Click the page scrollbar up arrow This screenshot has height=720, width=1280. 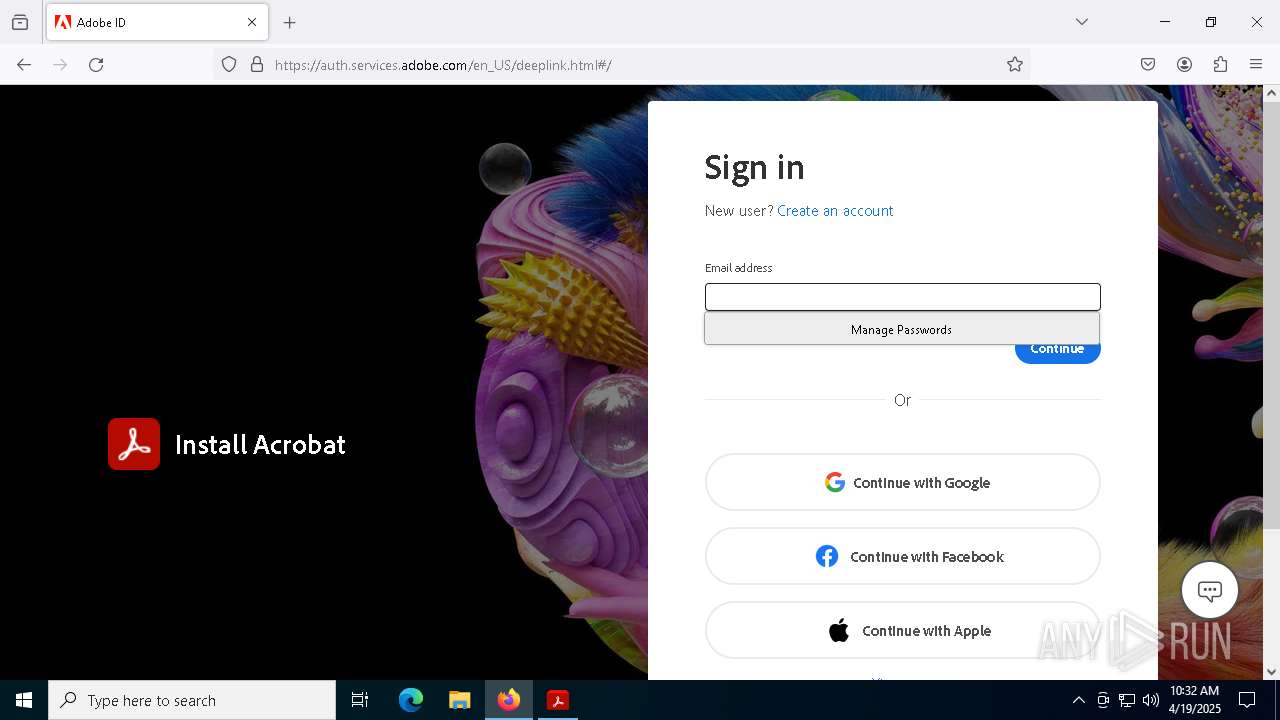1271,93
